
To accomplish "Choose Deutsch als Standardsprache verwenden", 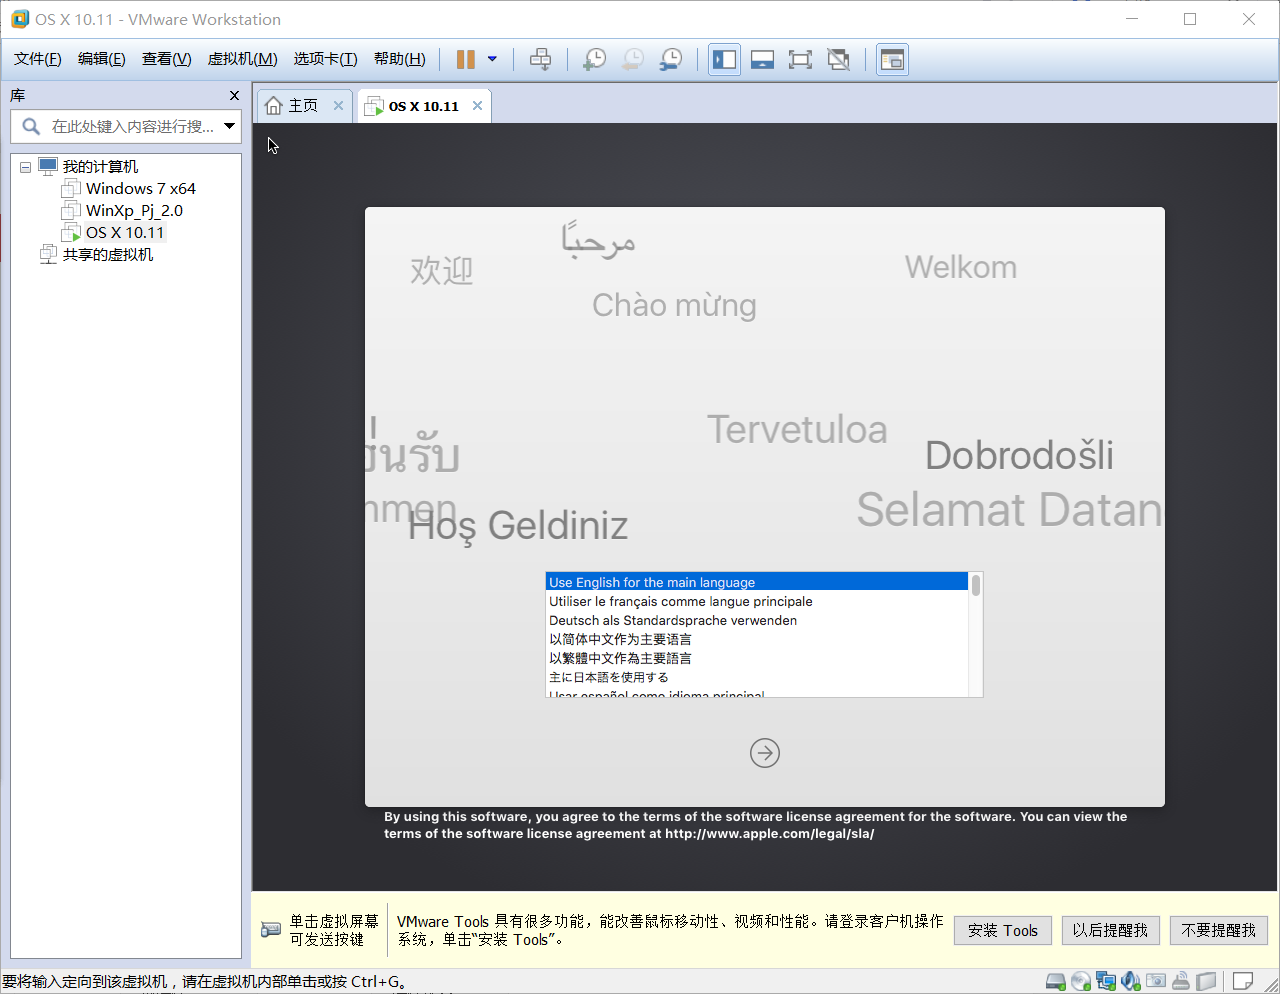I will 757,620.
